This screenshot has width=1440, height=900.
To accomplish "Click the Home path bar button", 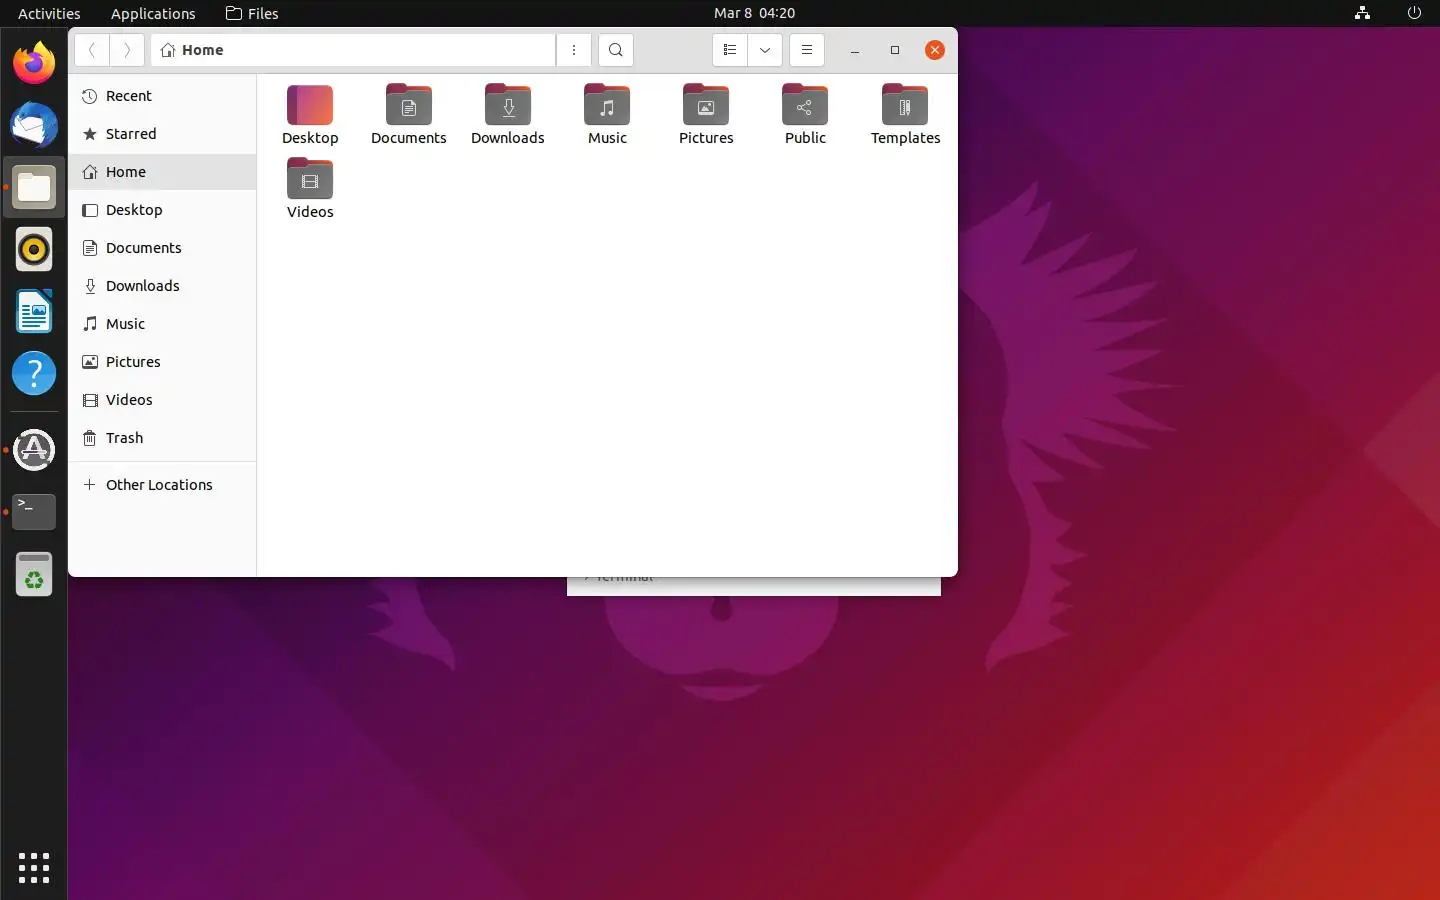I will (x=192, y=50).
